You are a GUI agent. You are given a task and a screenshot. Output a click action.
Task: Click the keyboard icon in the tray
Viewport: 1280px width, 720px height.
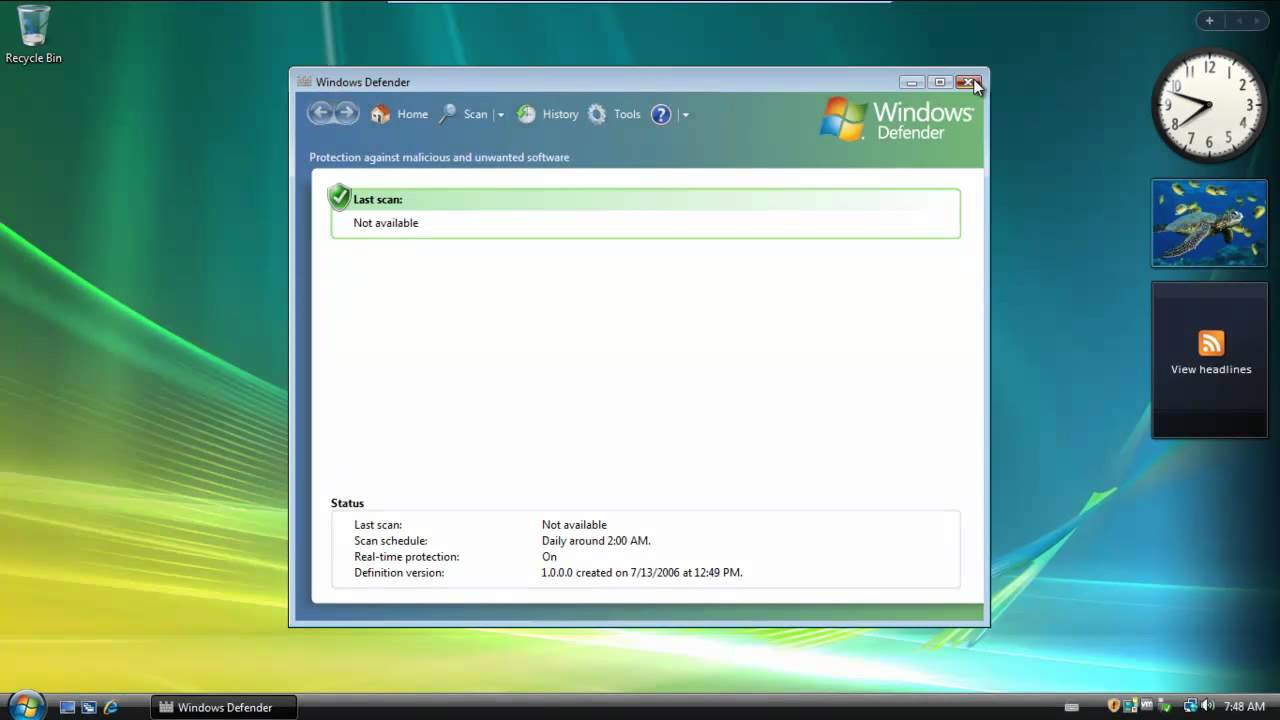[1072, 707]
